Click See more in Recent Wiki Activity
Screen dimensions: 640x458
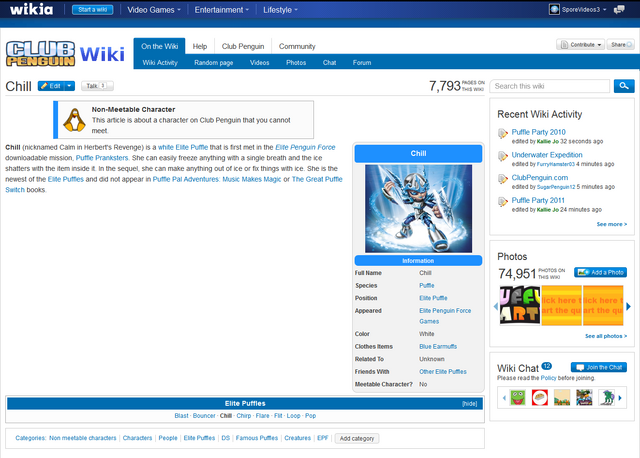tap(611, 224)
